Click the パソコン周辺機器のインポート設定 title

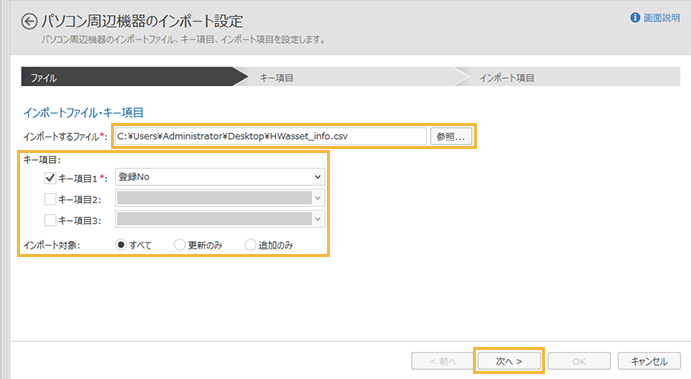pos(142,21)
